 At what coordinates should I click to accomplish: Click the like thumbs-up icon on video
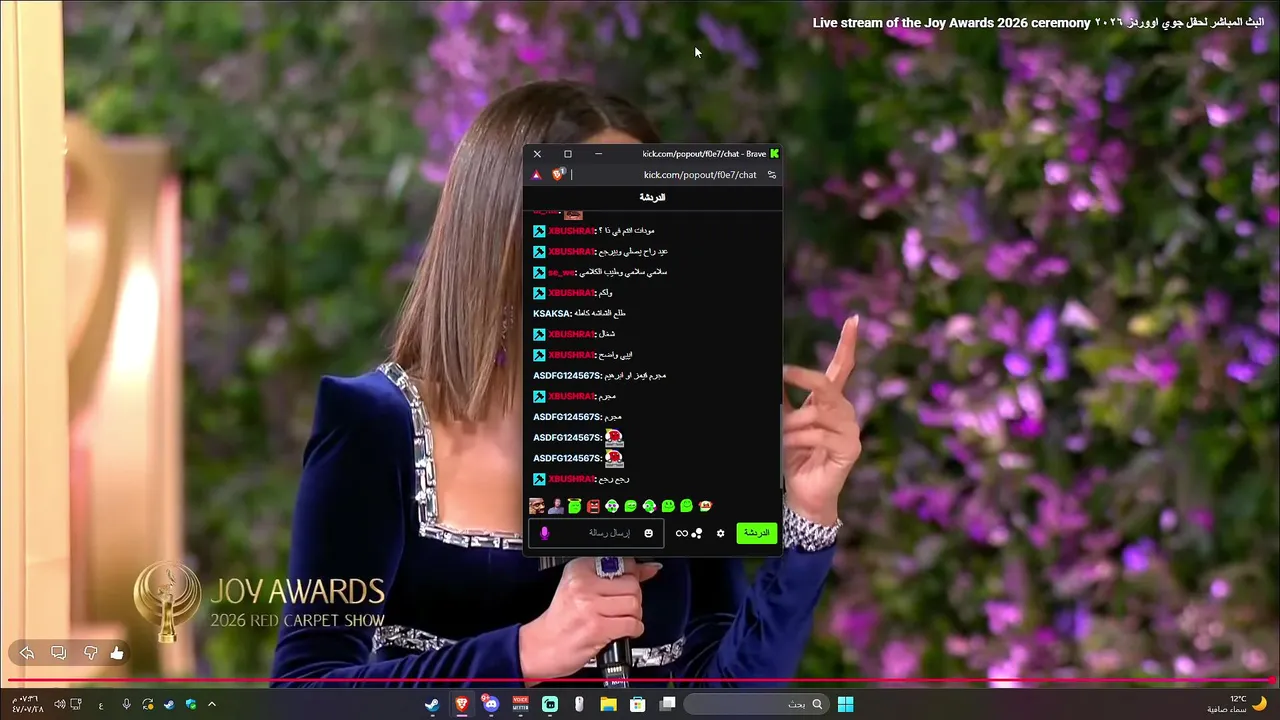point(117,653)
